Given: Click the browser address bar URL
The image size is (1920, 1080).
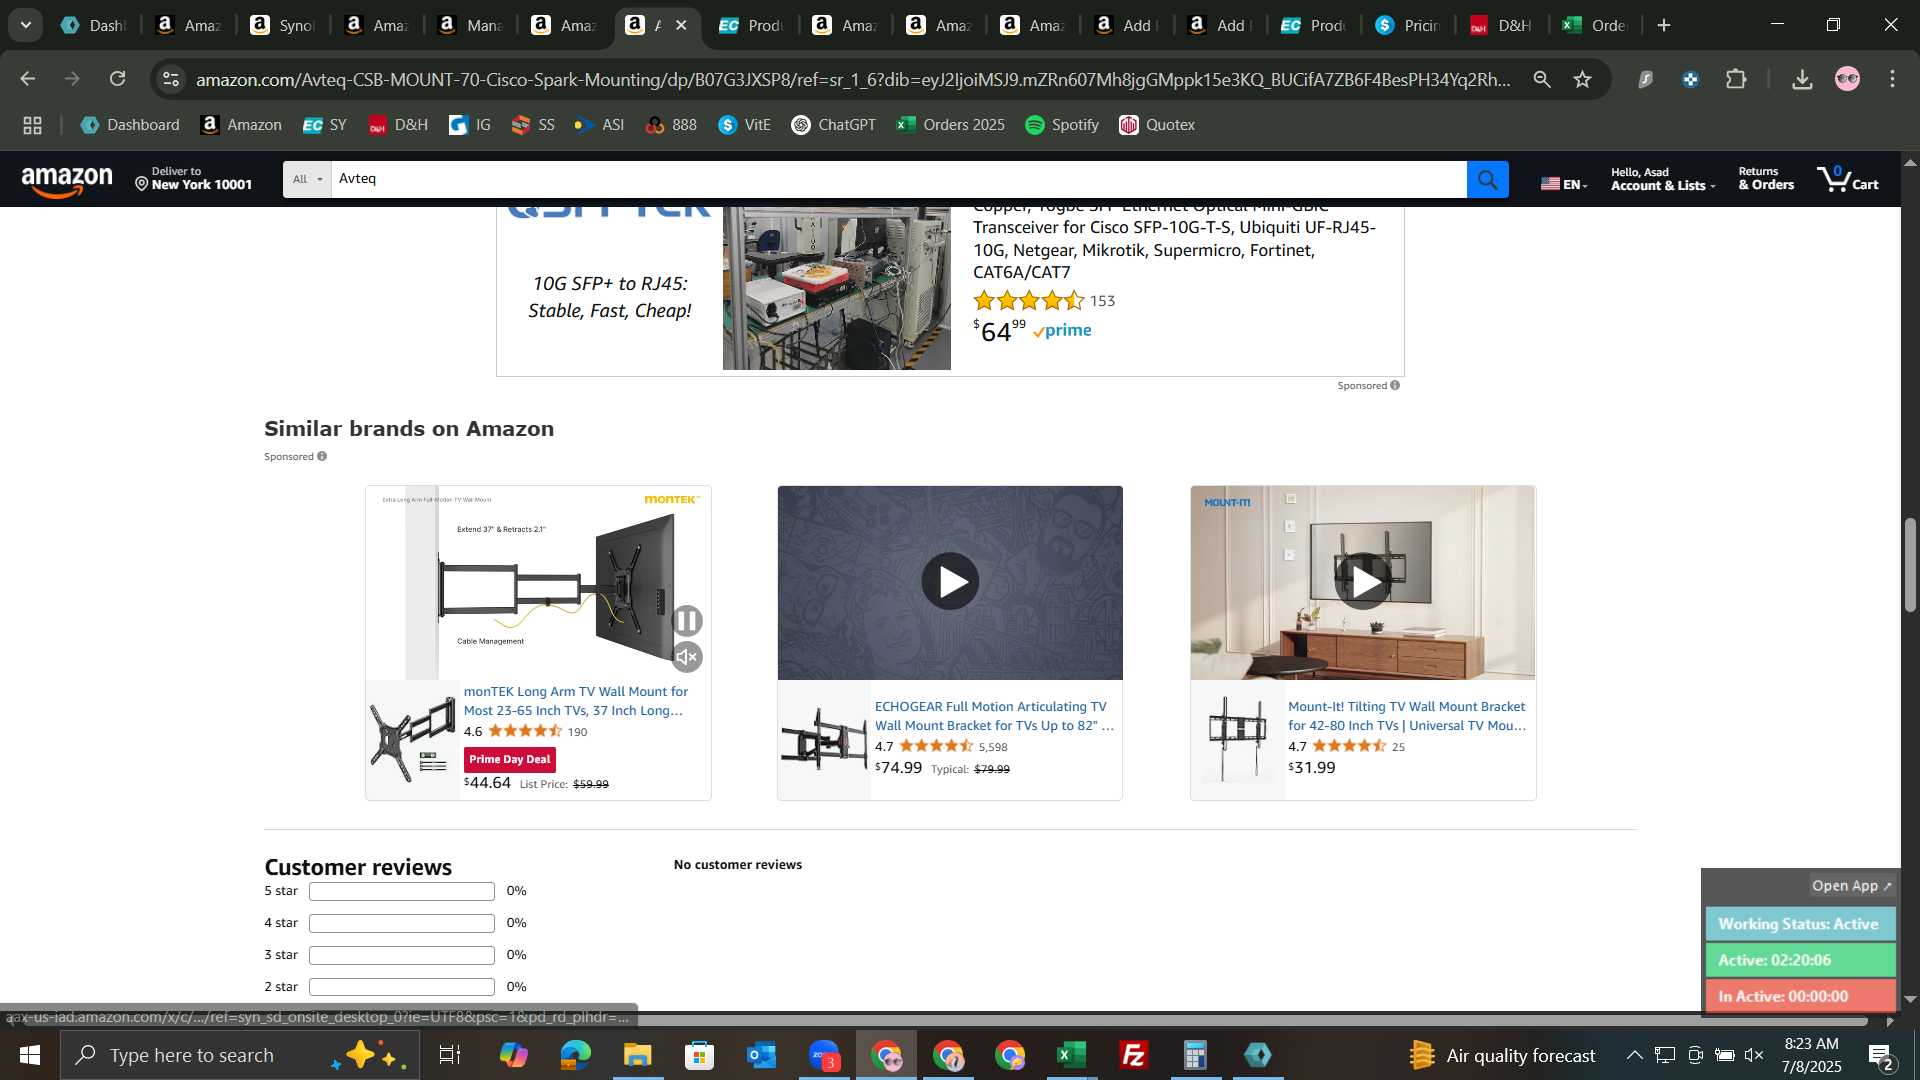Looking at the screenshot, I should [852, 79].
